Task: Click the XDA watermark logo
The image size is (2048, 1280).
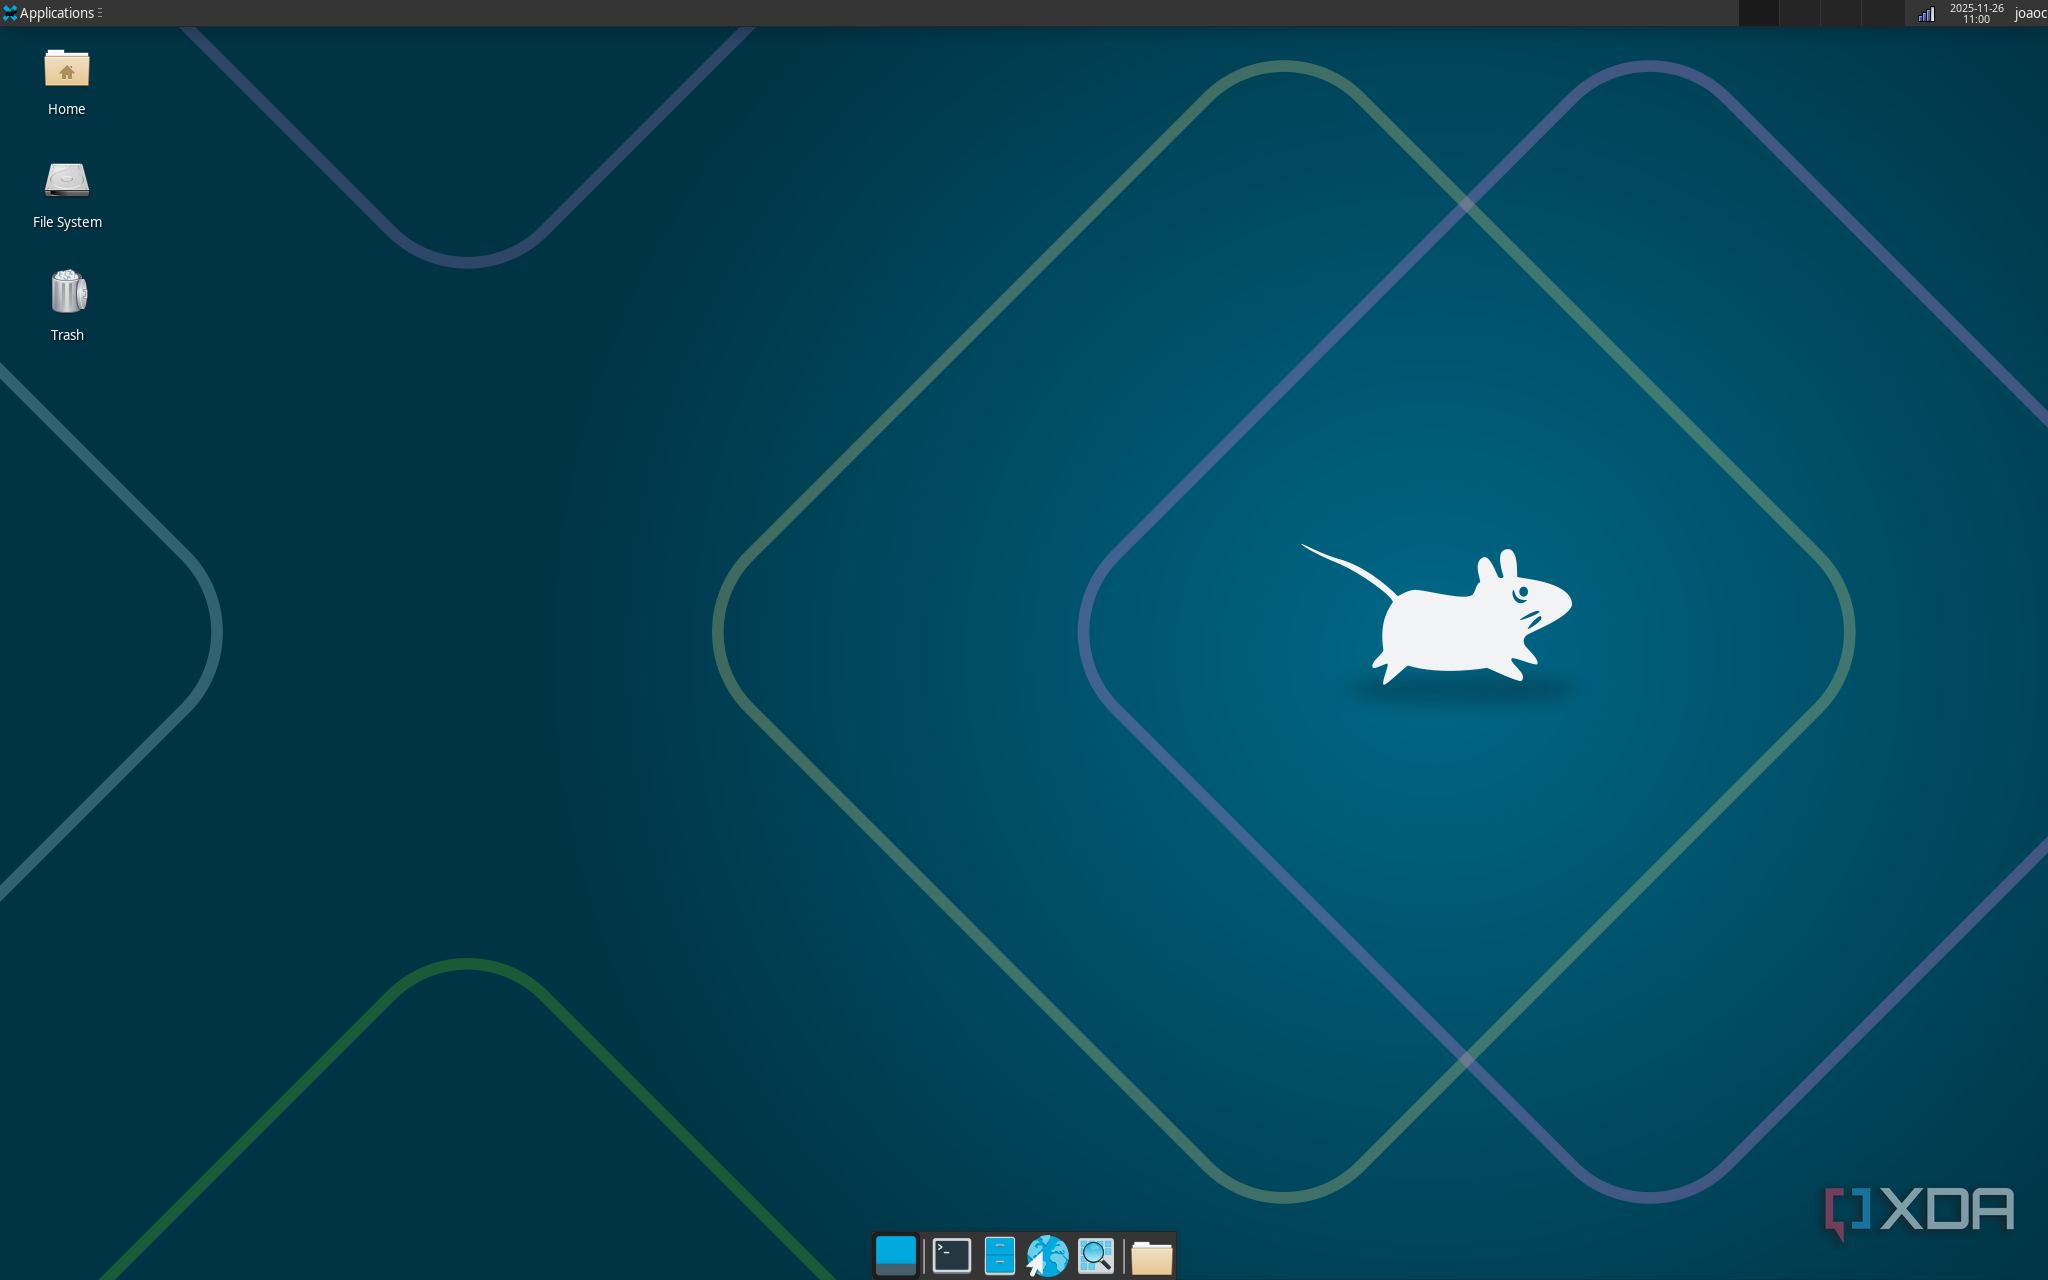Action: point(1918,1210)
